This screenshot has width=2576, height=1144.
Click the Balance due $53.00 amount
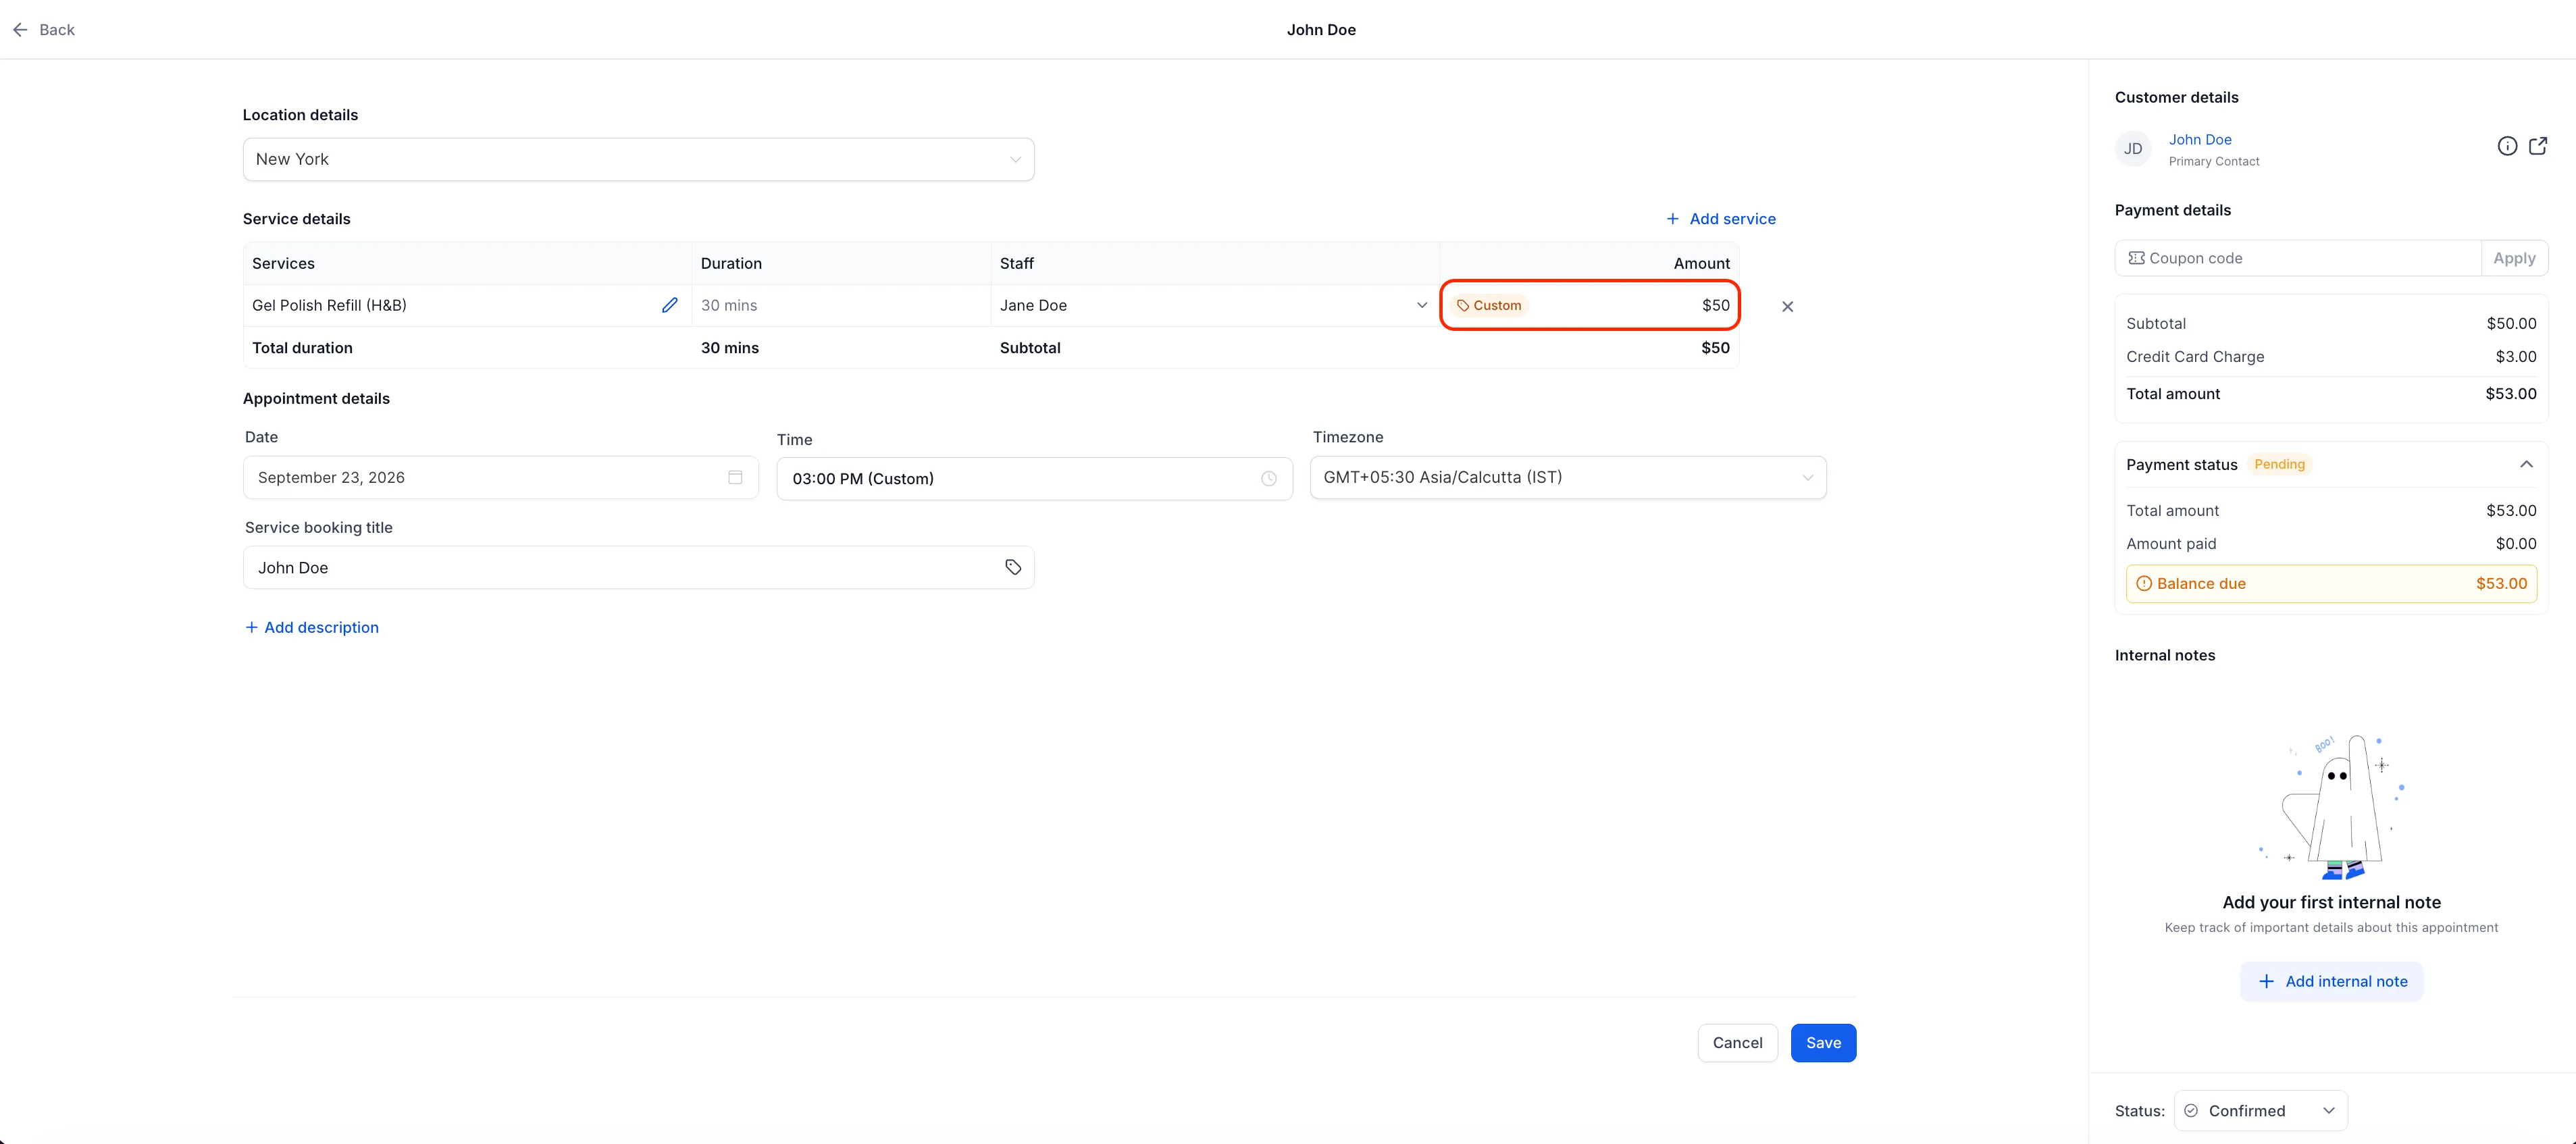2501,584
